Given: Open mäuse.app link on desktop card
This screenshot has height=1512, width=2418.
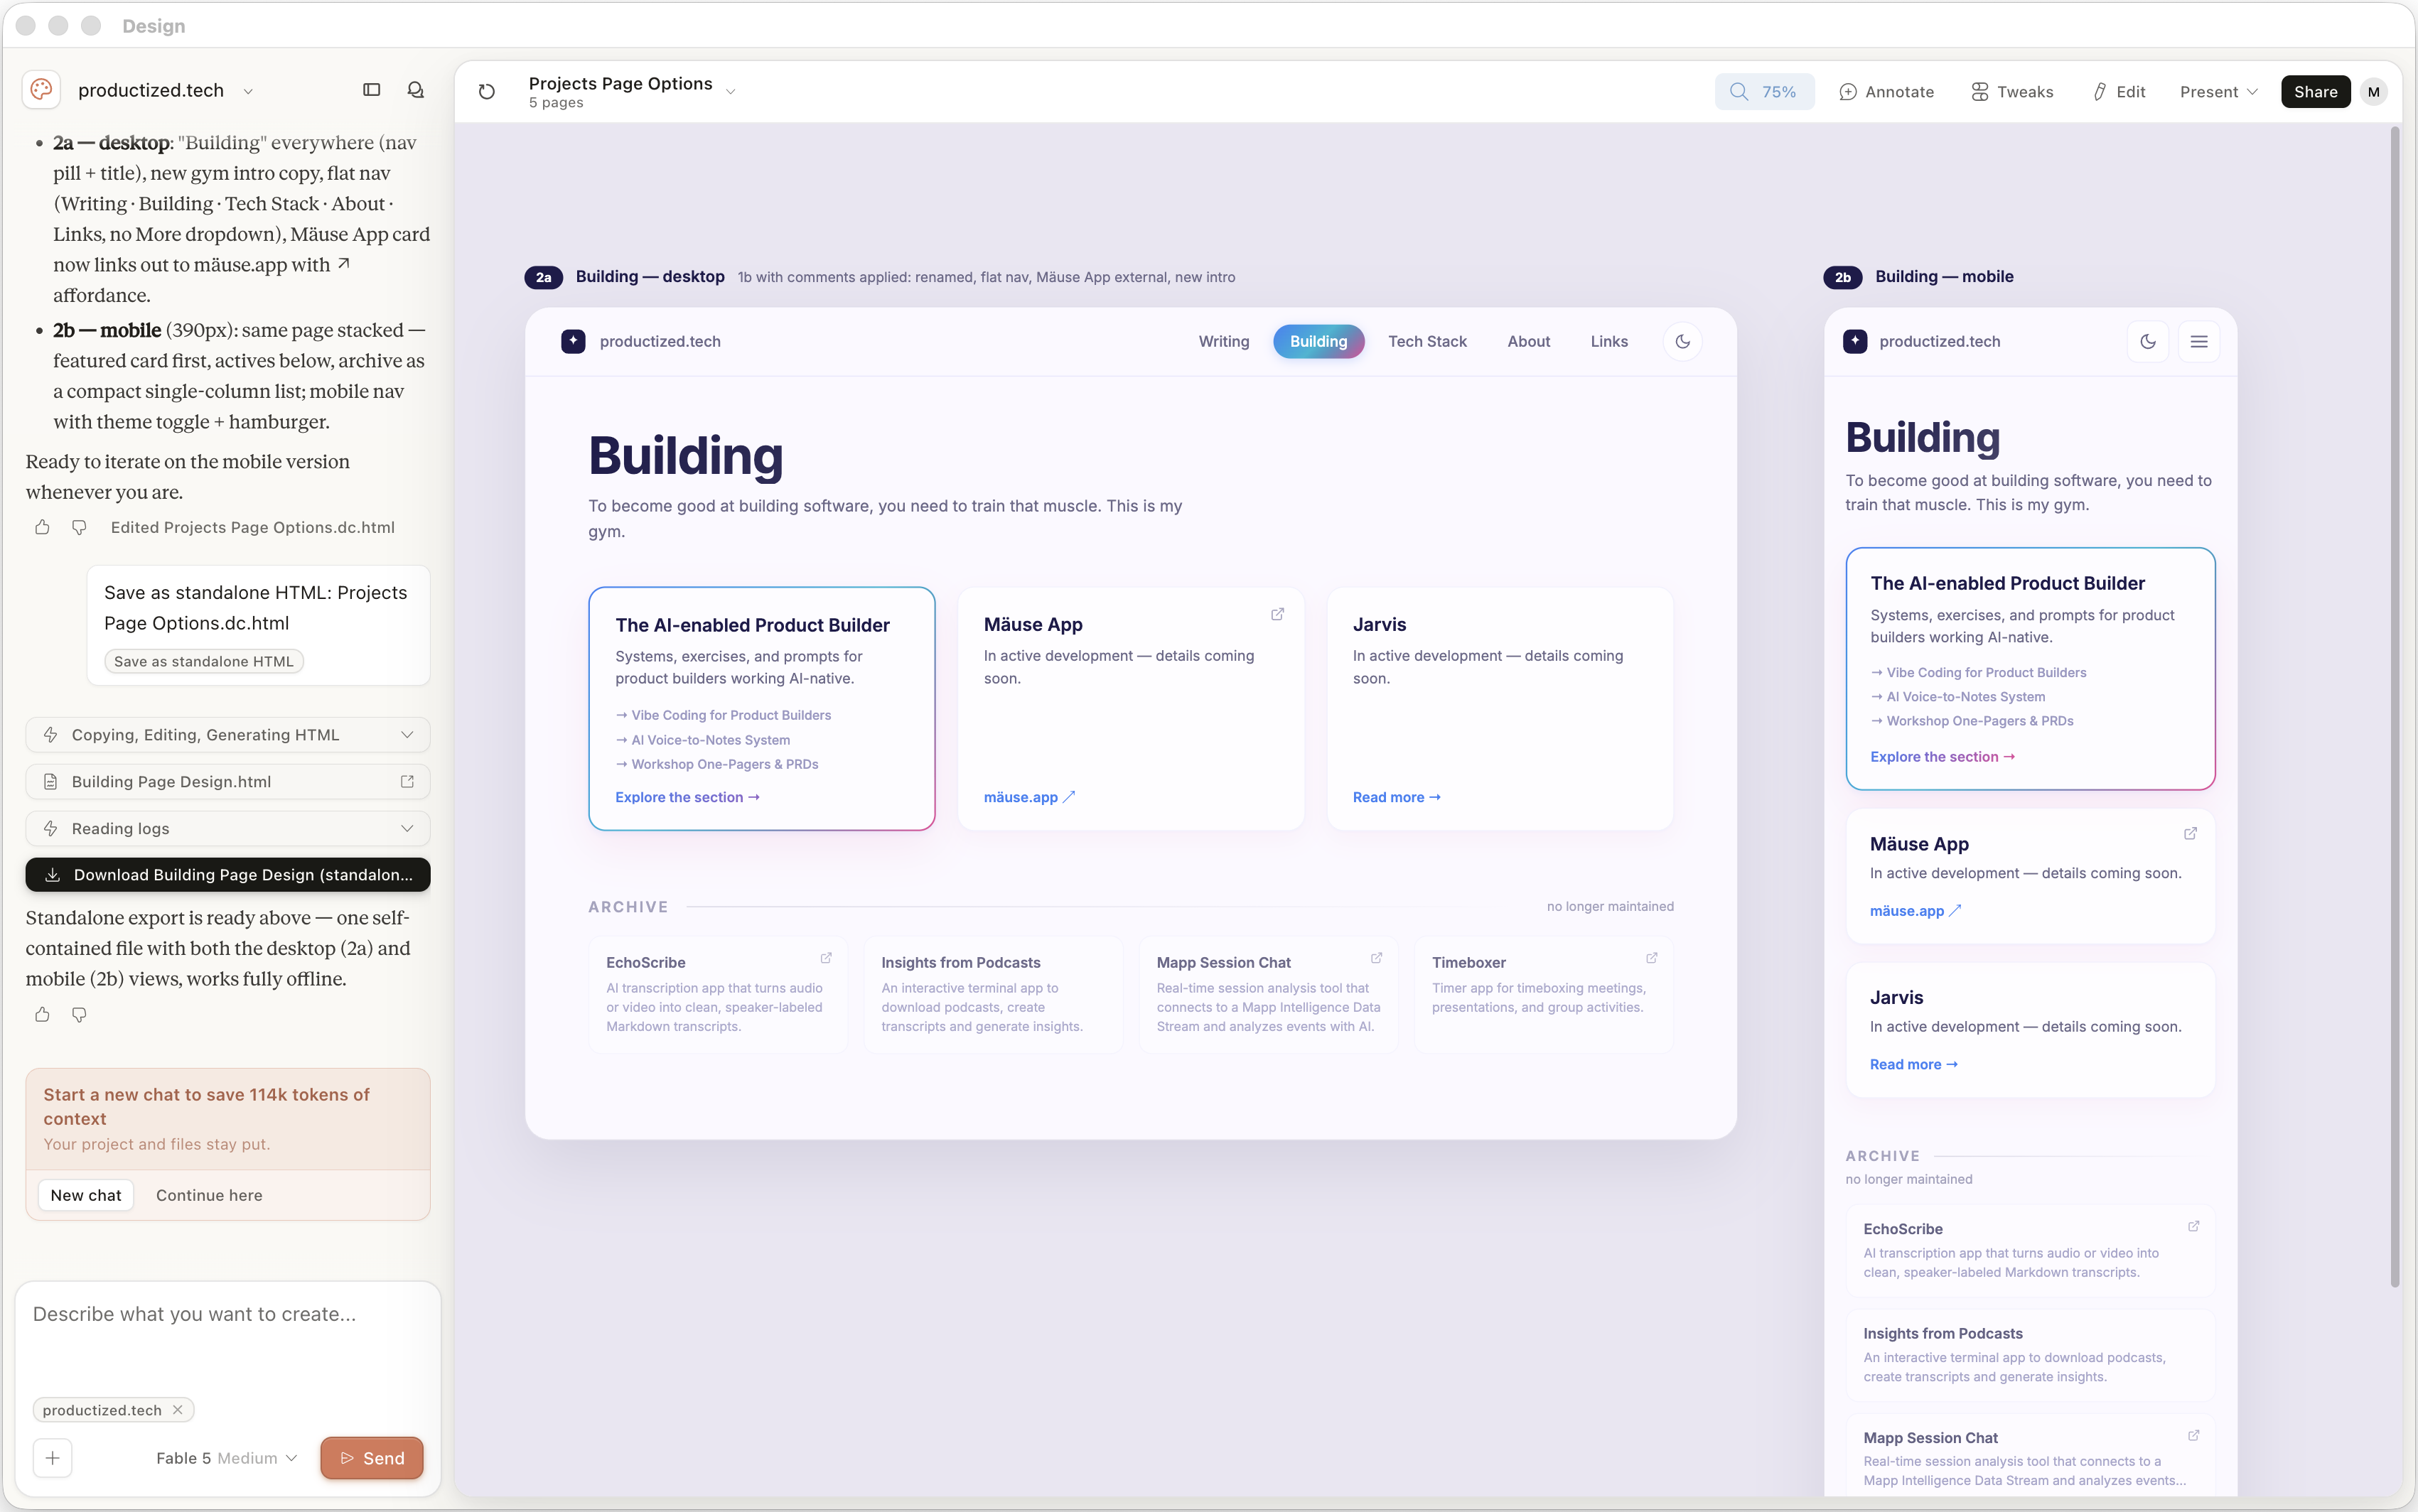Looking at the screenshot, I should click(1029, 797).
